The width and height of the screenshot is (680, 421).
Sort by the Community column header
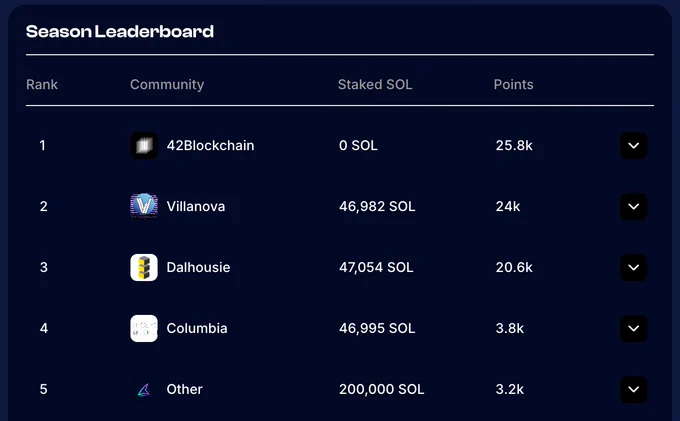point(167,85)
